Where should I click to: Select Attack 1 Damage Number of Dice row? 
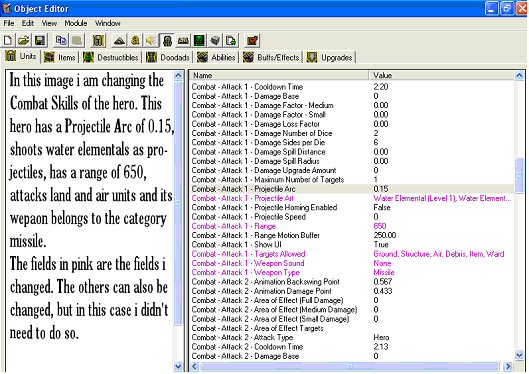click(x=352, y=133)
